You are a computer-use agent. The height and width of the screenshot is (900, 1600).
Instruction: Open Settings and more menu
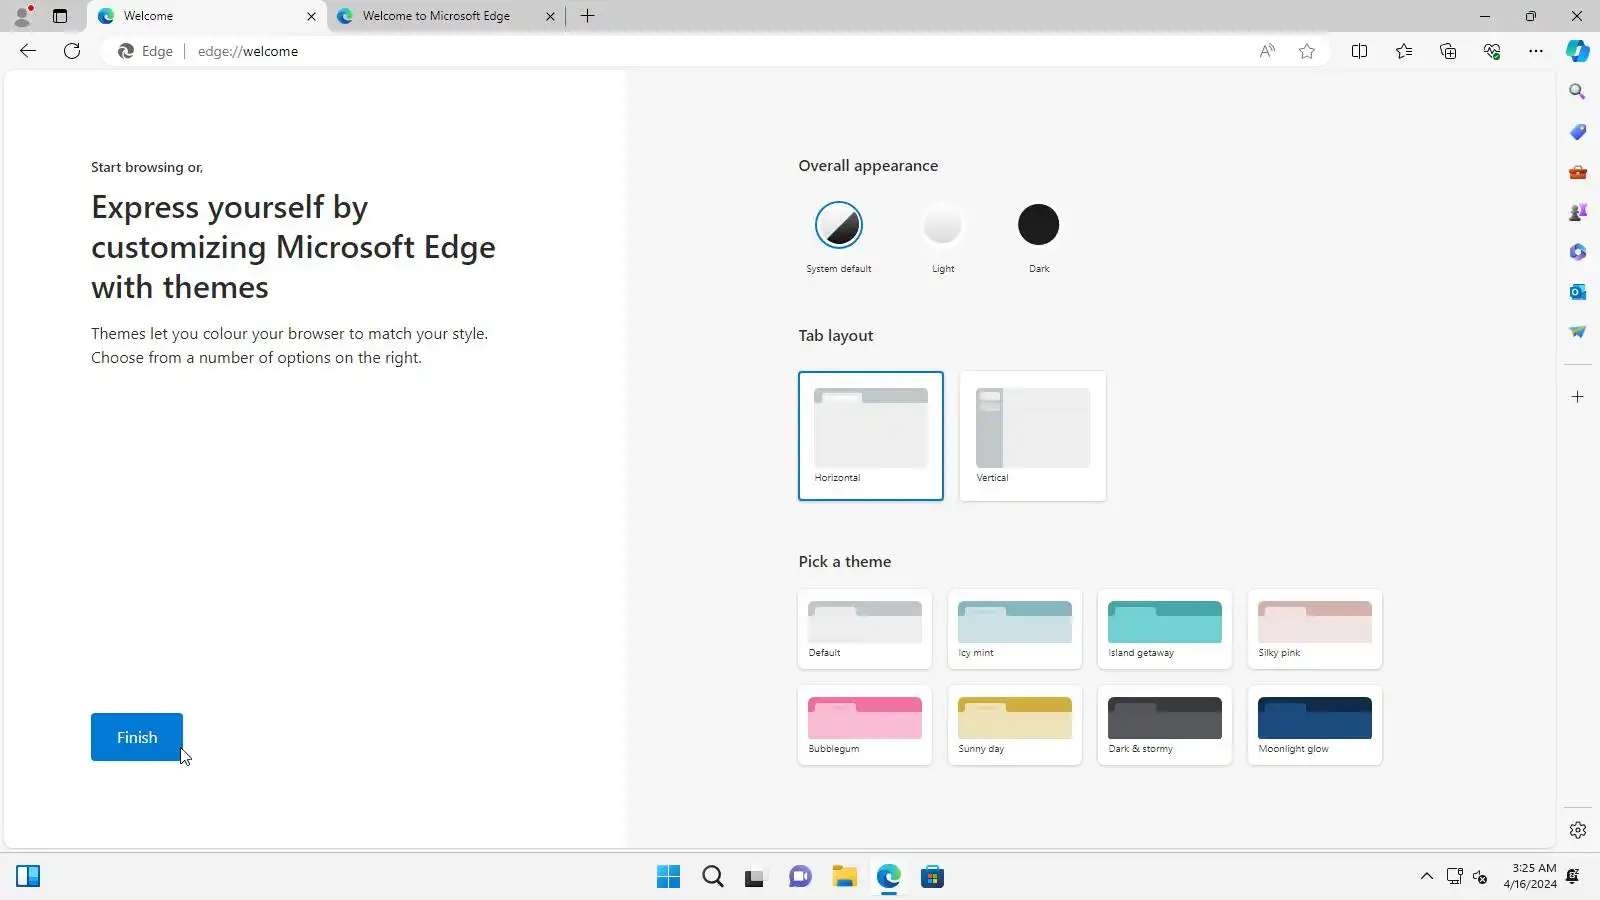pyautogui.click(x=1536, y=51)
